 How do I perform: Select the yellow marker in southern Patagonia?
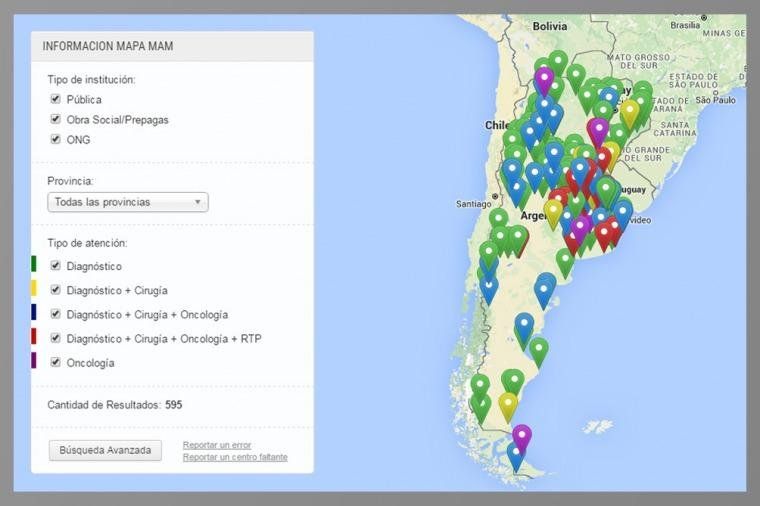click(x=508, y=404)
